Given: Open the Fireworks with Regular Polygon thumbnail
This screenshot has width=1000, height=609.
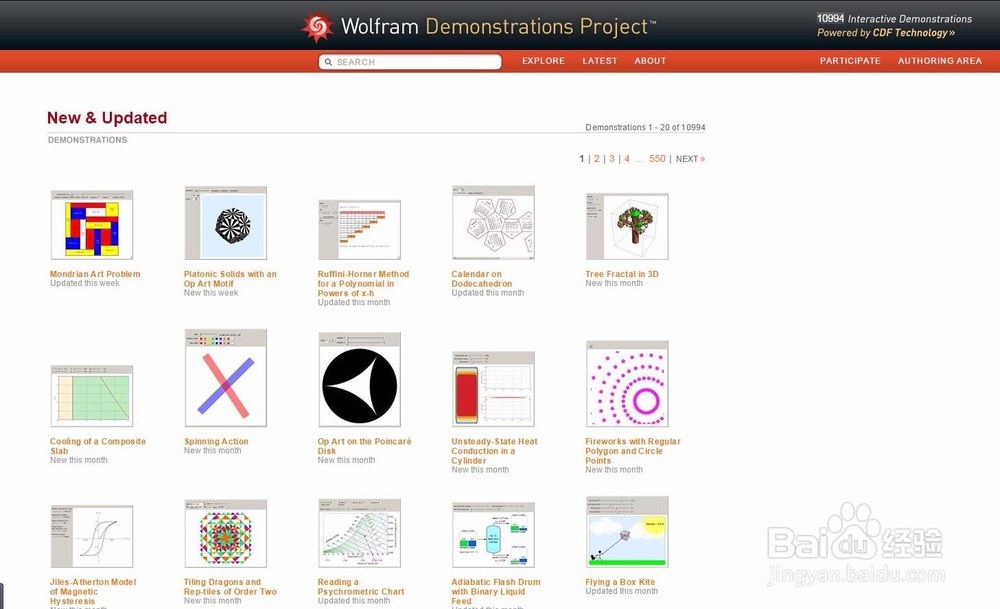Looking at the screenshot, I should 628,384.
